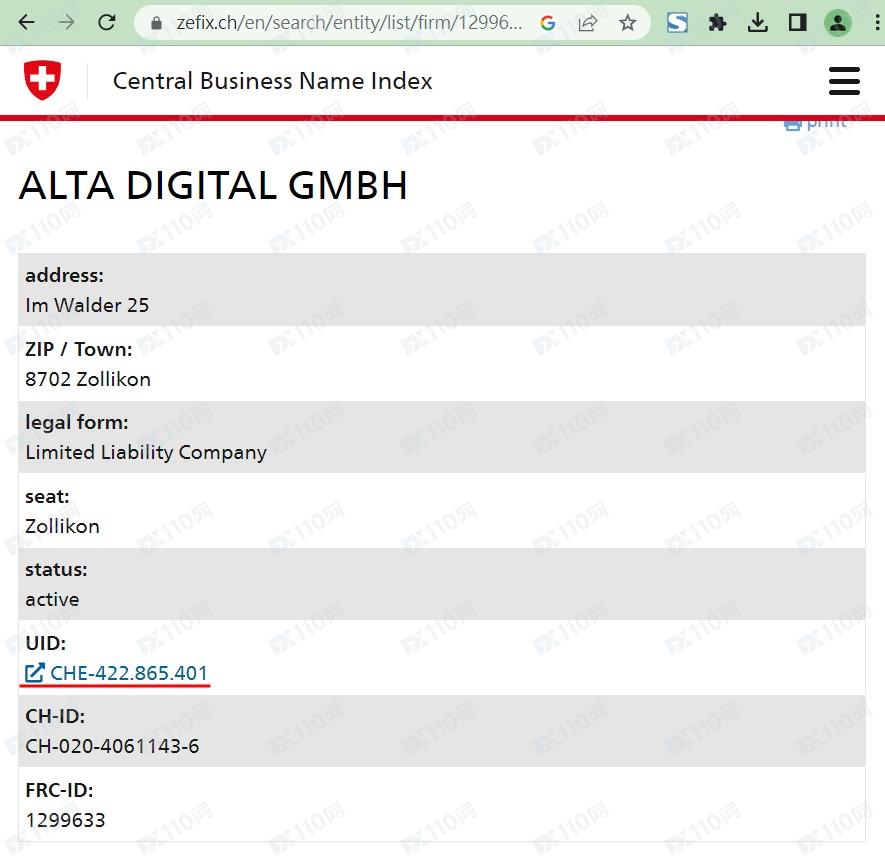Show the browser downloads
The image size is (885, 863).
click(757, 22)
